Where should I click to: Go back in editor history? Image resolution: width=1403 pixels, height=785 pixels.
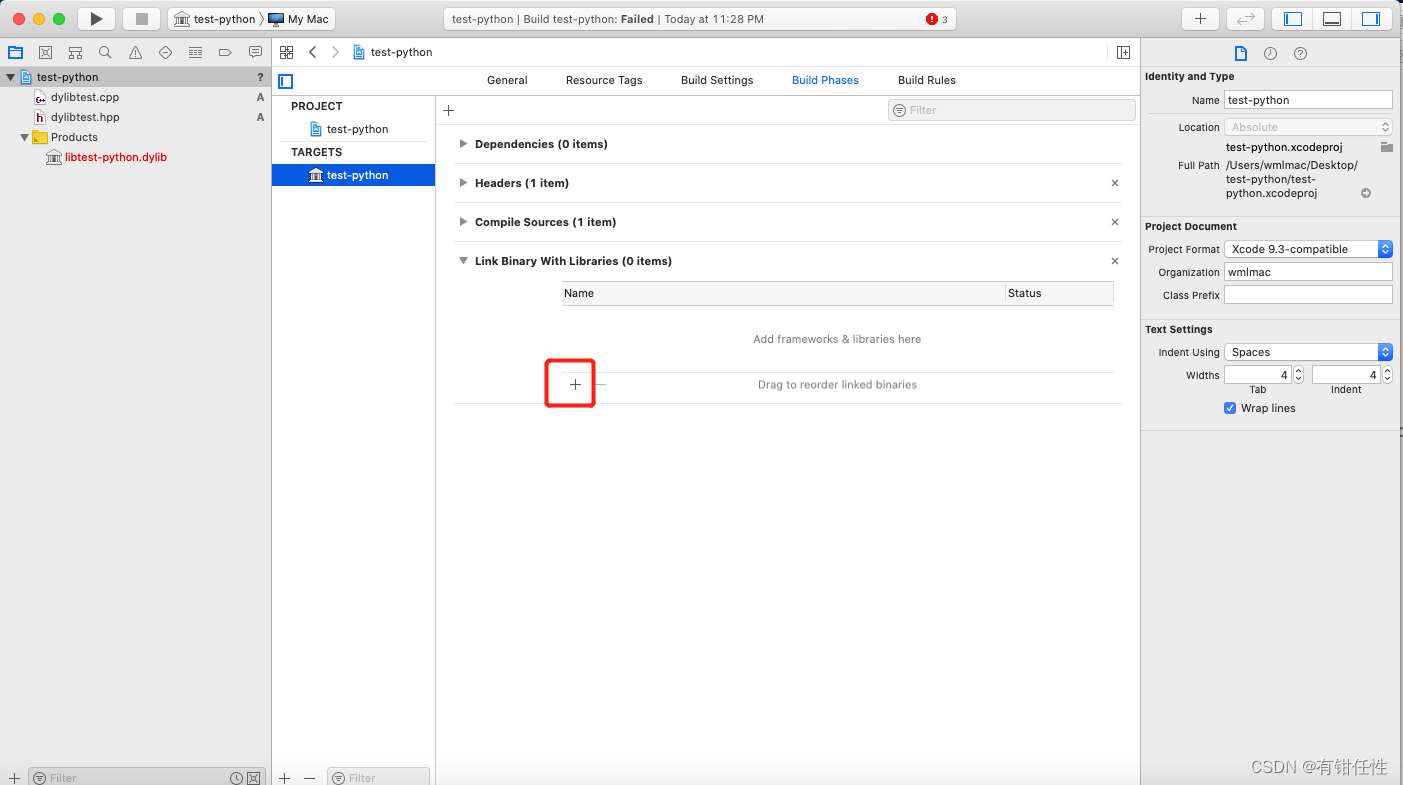pos(313,52)
